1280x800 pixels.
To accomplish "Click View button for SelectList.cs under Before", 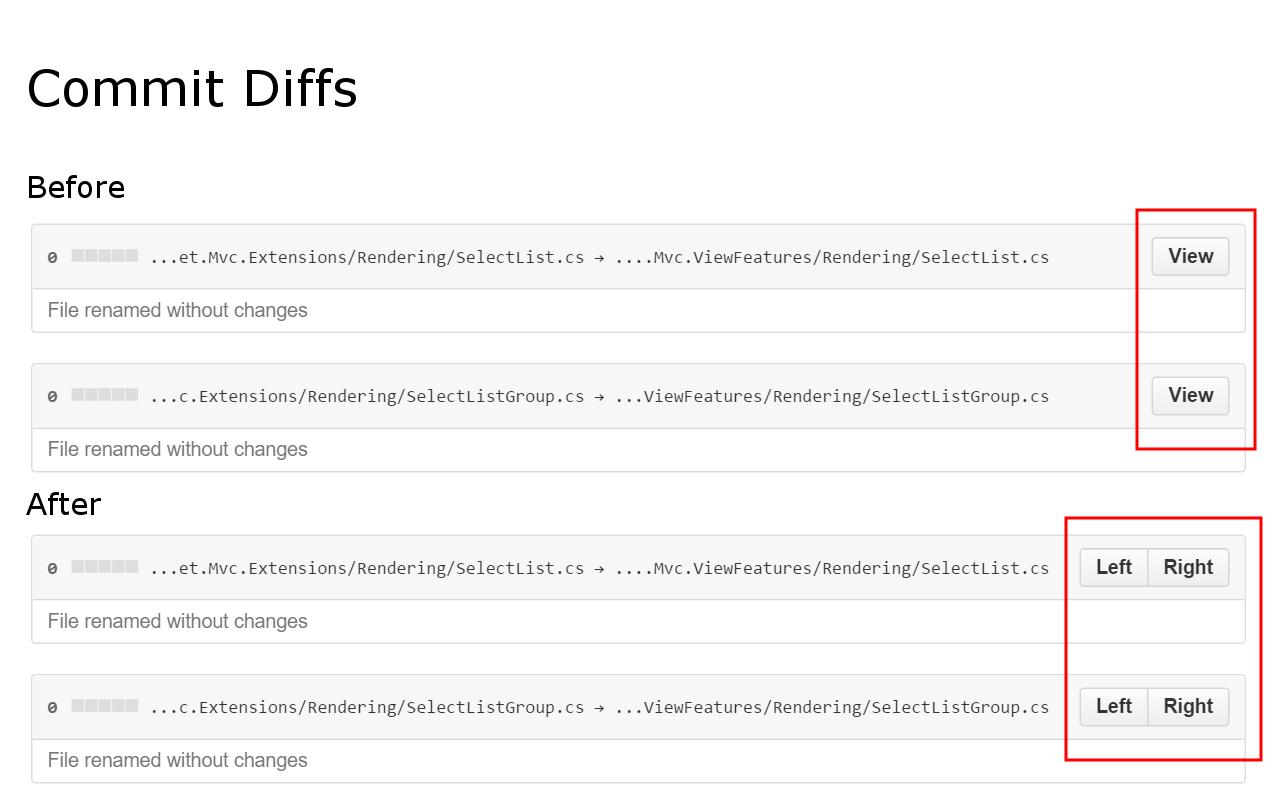I will coord(1190,256).
